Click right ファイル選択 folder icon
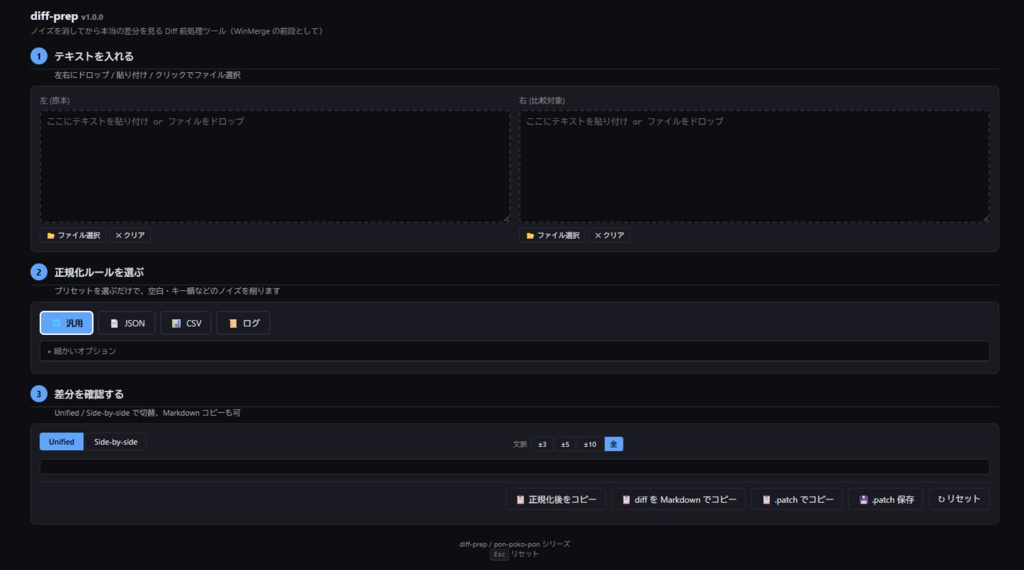Screen dimensions: 1024x570 coord(530,236)
